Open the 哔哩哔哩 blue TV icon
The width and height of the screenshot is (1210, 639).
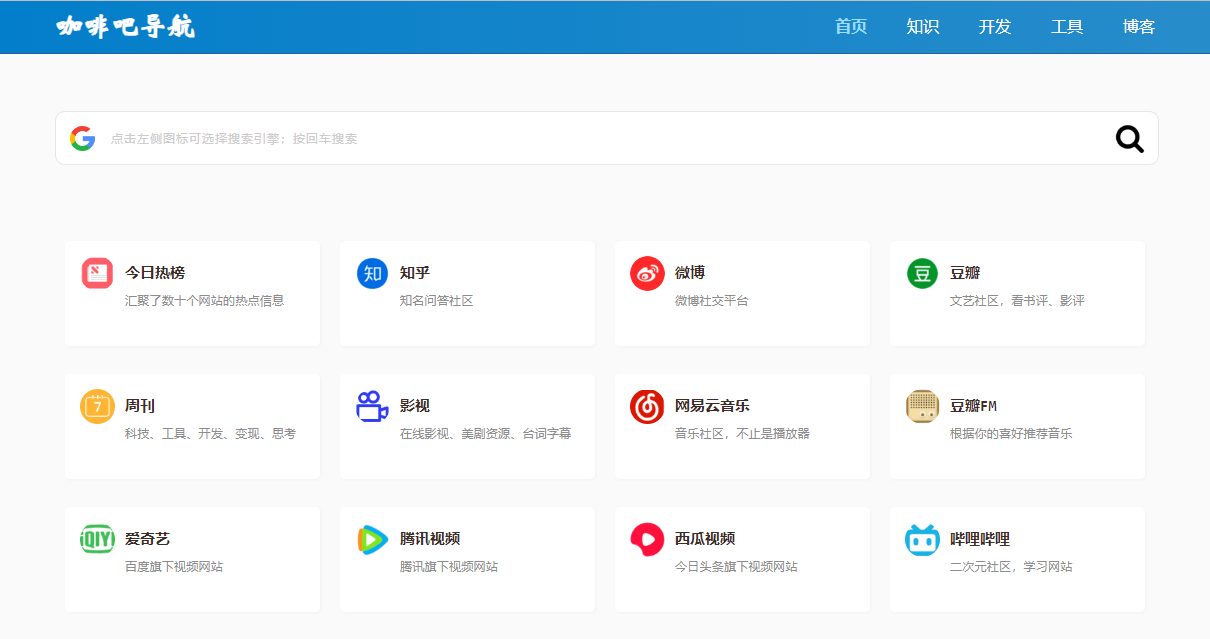922,539
